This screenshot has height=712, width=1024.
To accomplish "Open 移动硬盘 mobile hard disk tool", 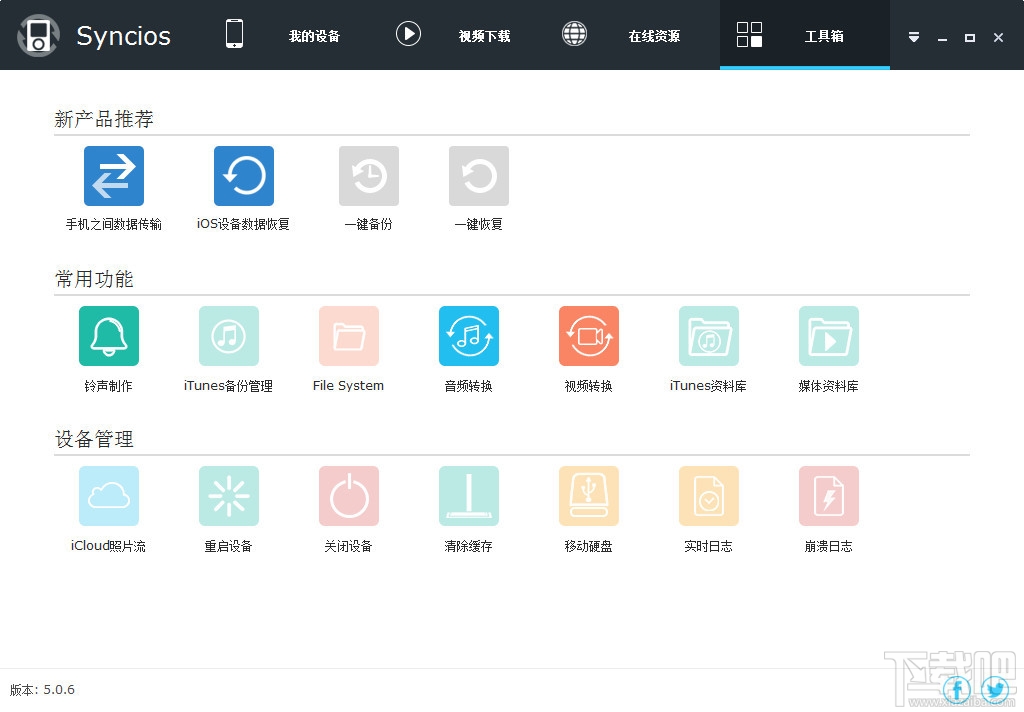I will pos(588,496).
